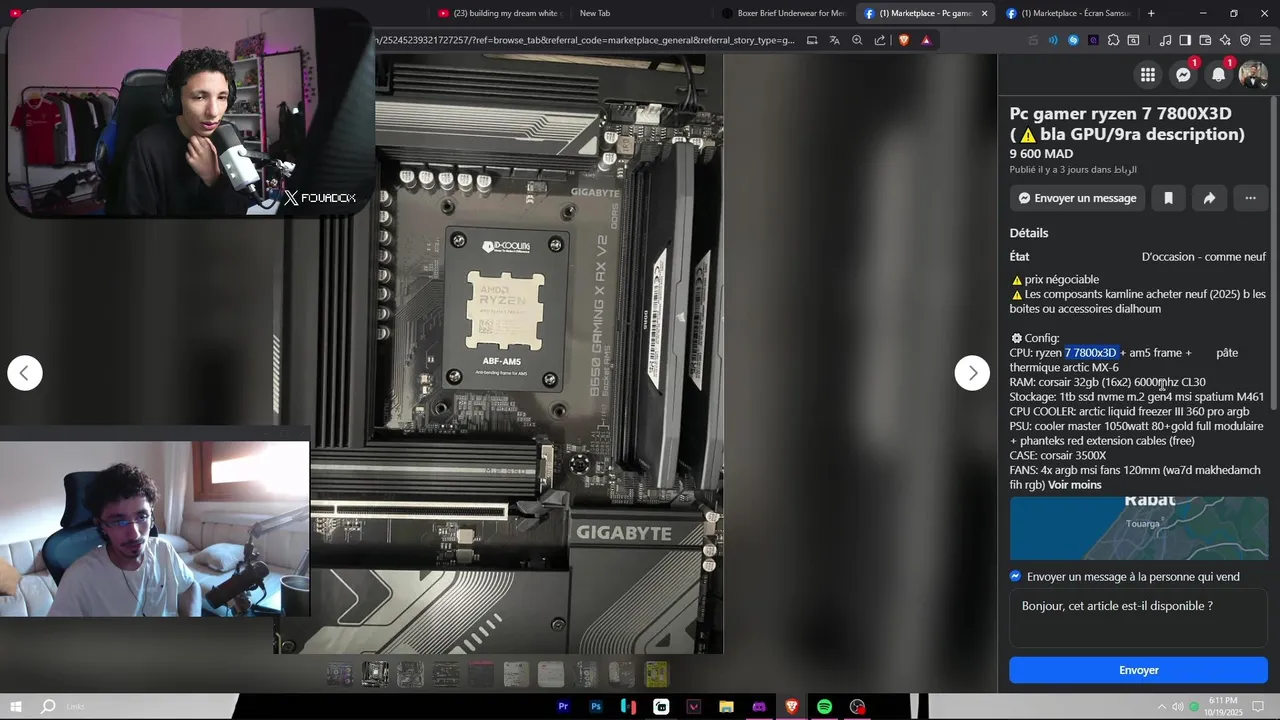Toggle the browser sidebar panel icon
The image size is (1280, 720).
1185,40
